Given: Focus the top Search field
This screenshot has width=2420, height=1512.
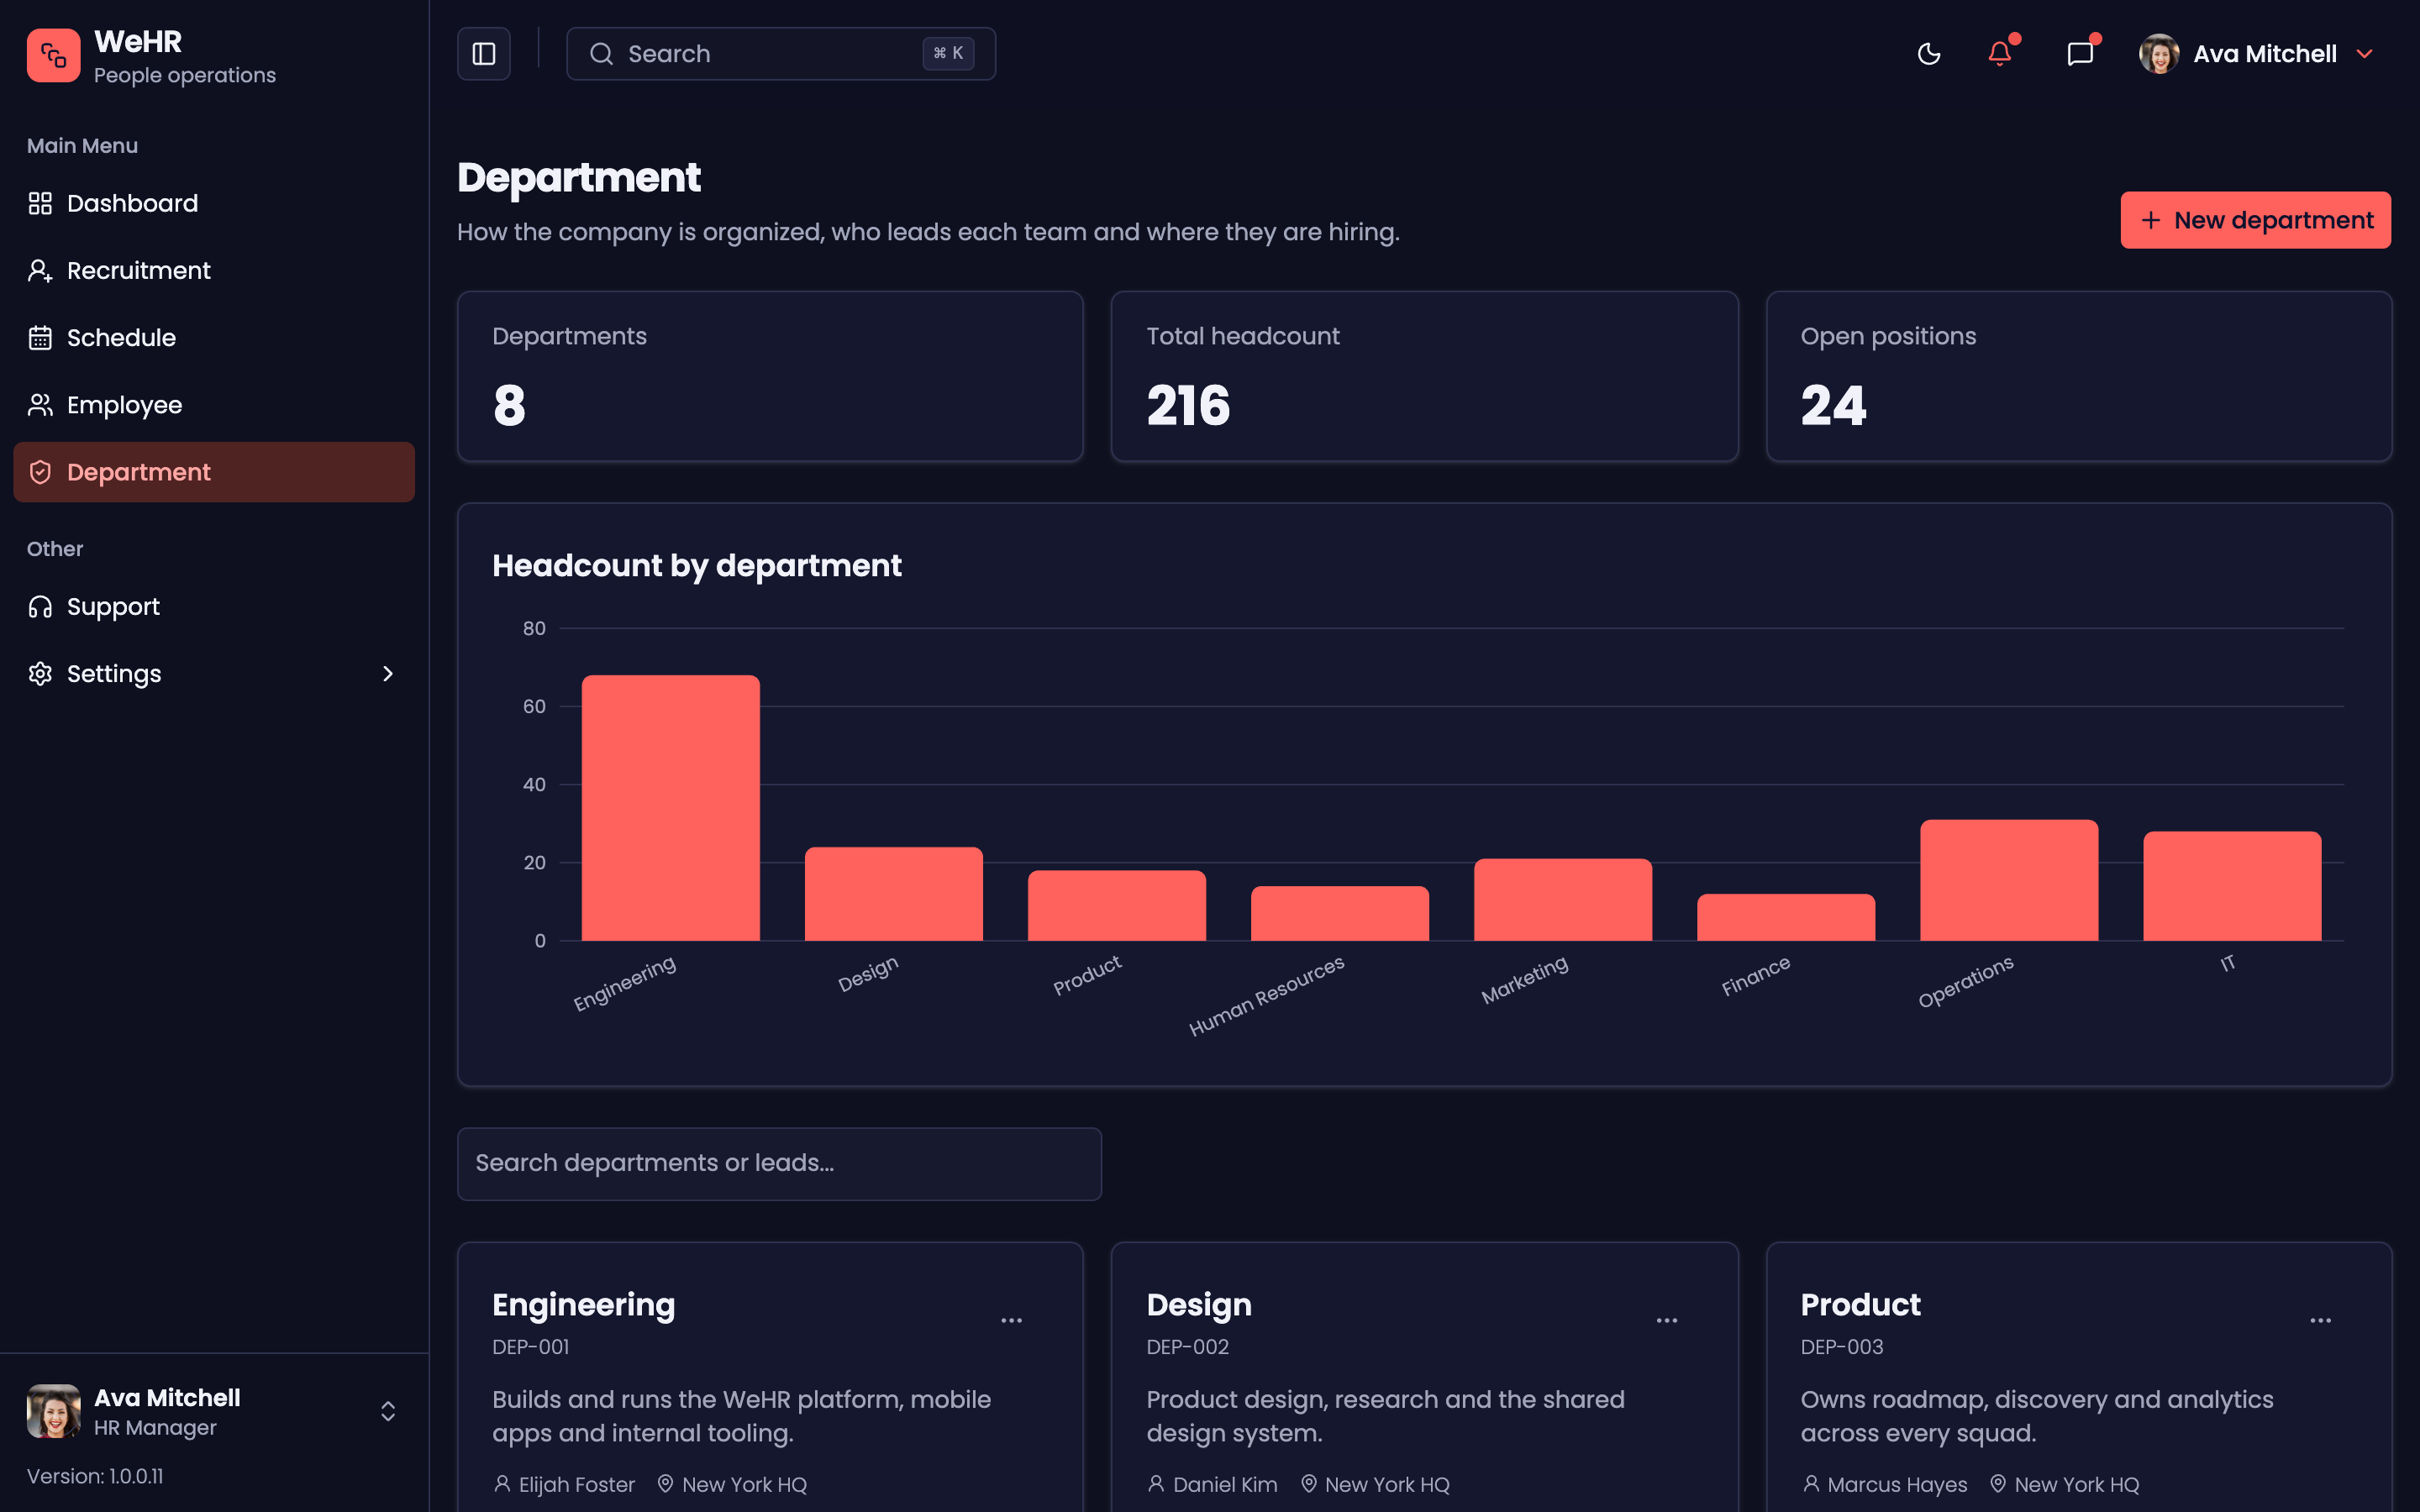Looking at the screenshot, I should click(781, 54).
